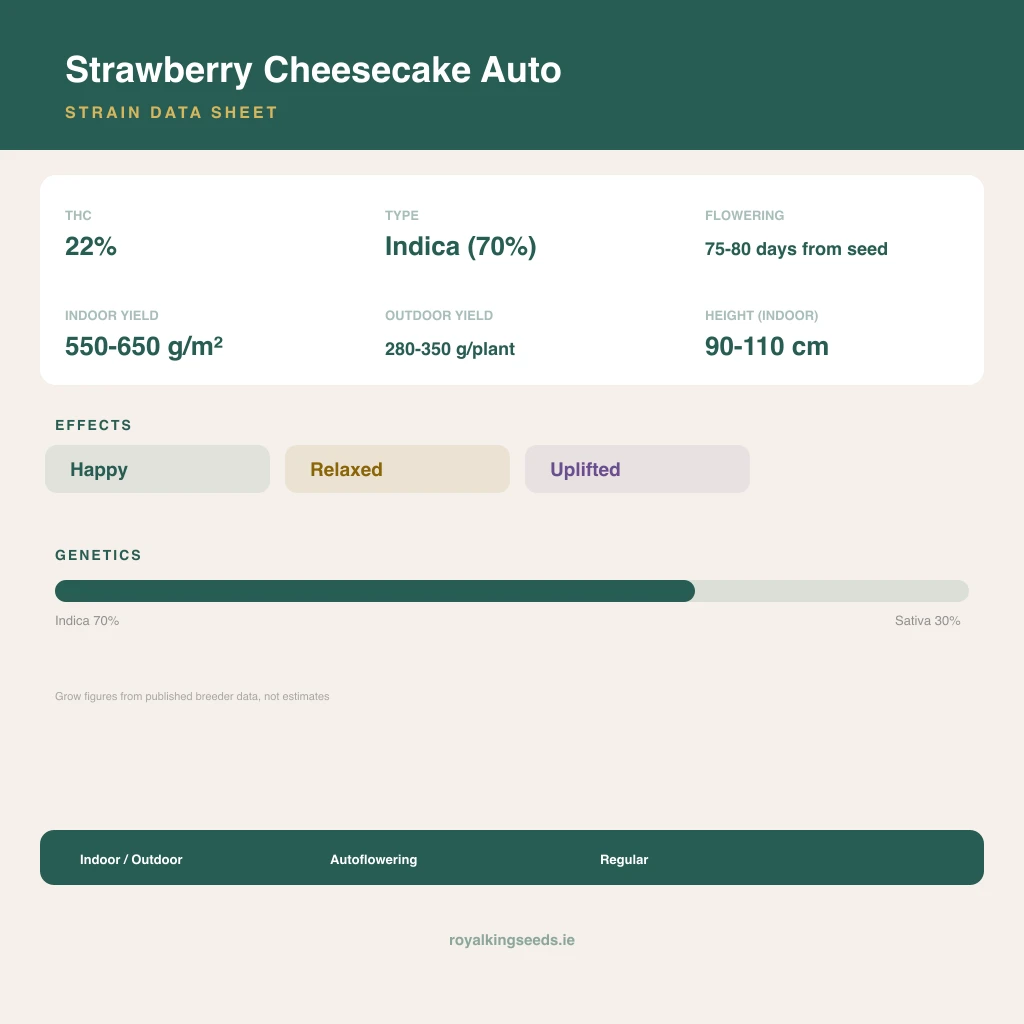Click the THC 22% value
The height and width of the screenshot is (1024, 1024).
[91, 246]
